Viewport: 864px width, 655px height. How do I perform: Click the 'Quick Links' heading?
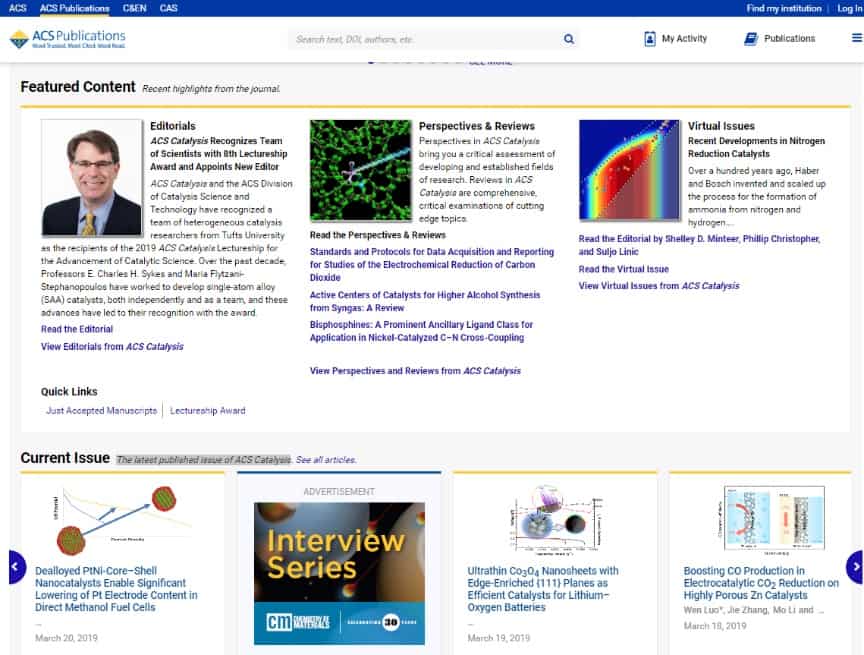tap(69, 392)
